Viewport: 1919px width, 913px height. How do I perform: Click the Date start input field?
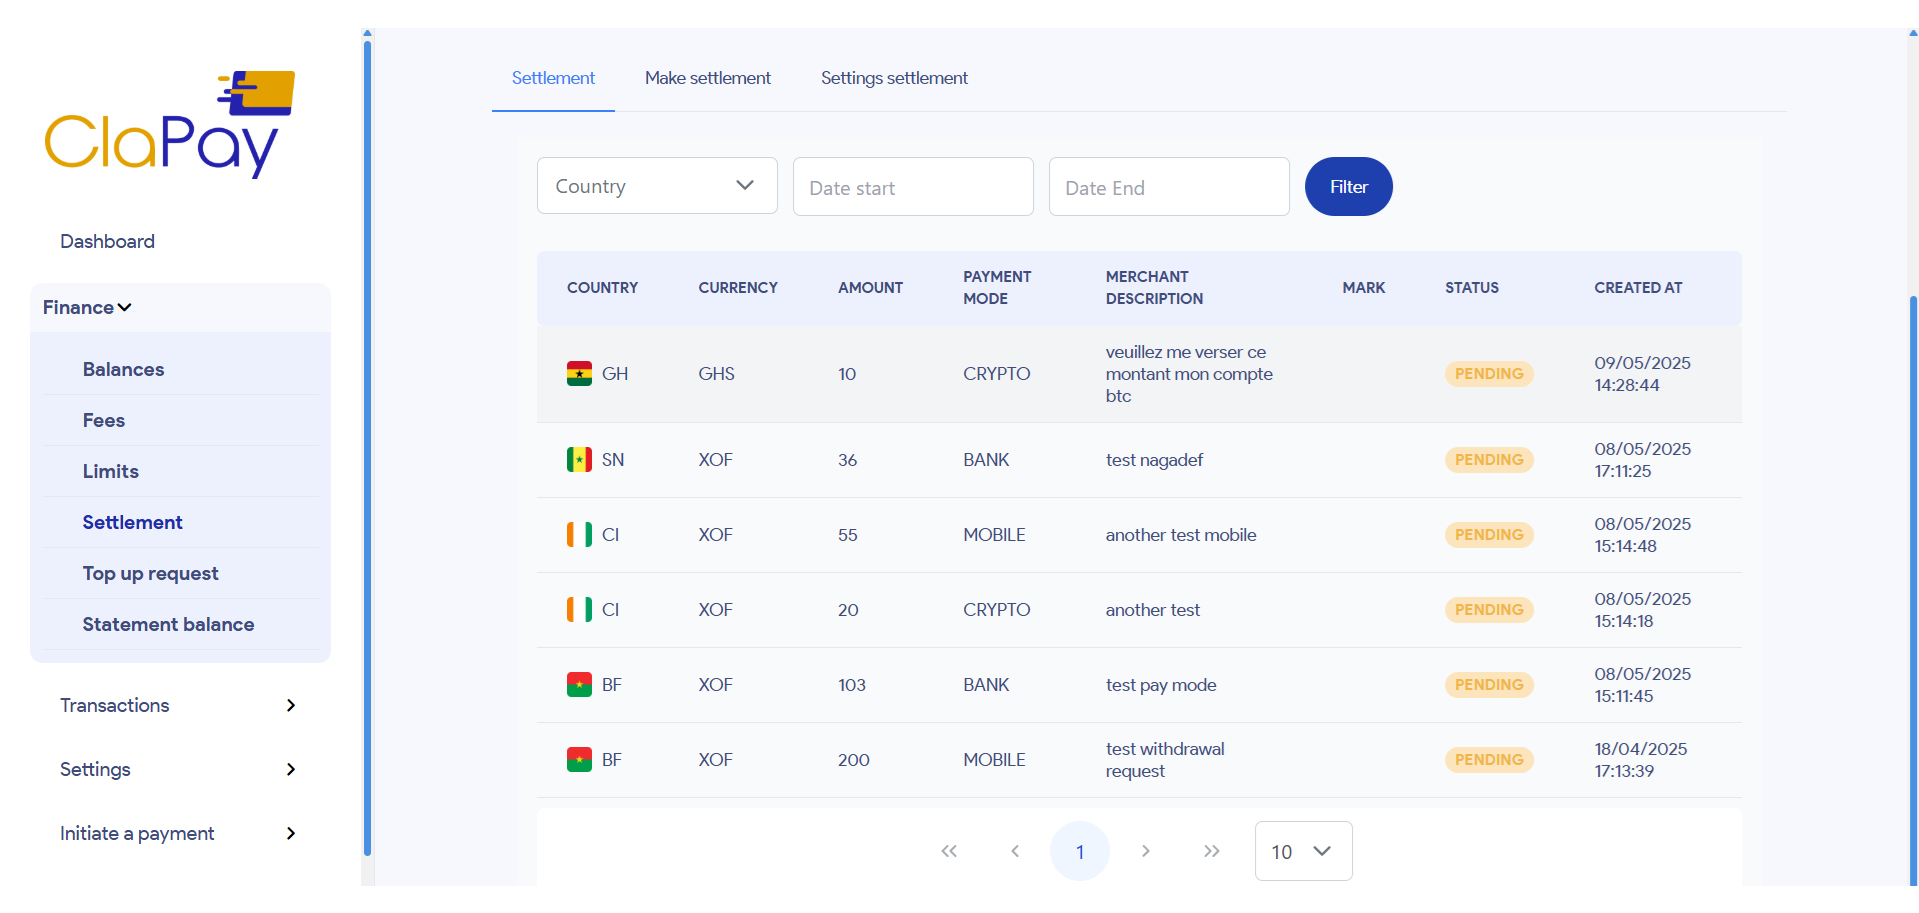912,187
